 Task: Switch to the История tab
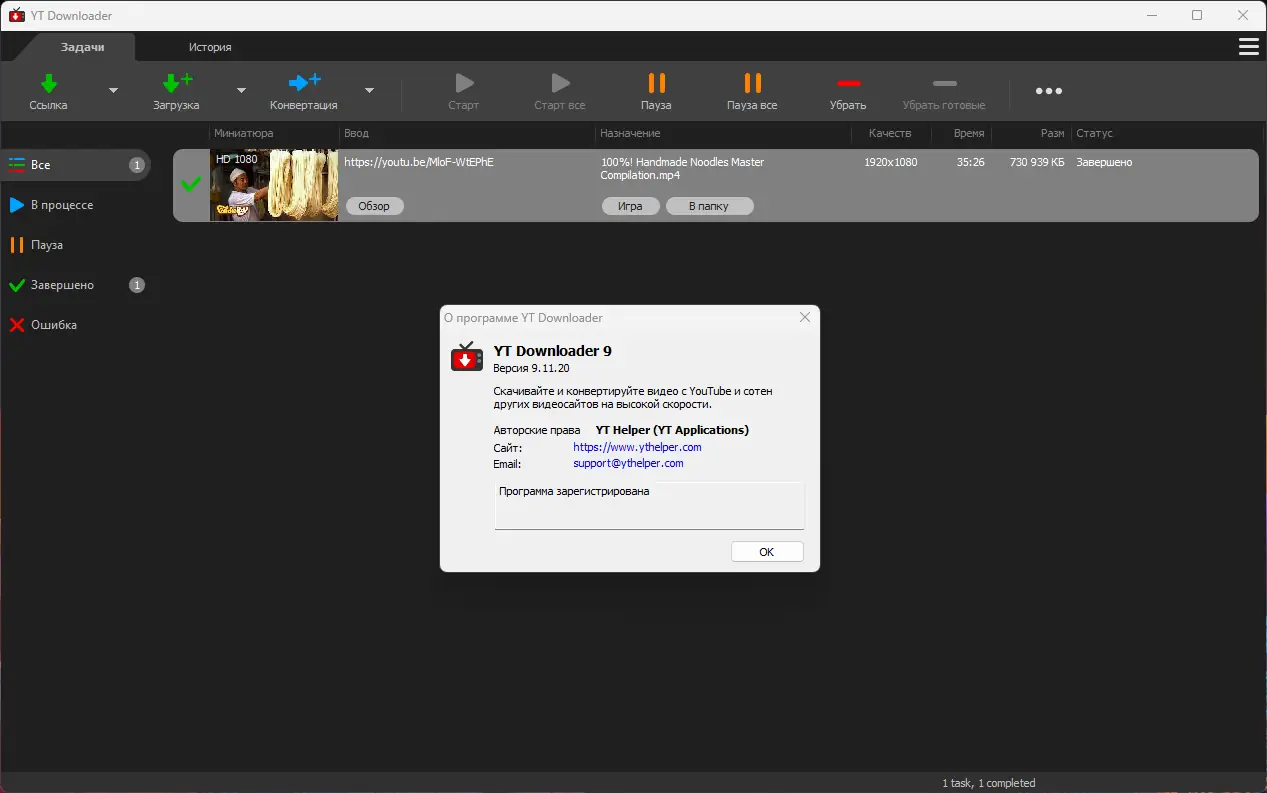[x=210, y=47]
